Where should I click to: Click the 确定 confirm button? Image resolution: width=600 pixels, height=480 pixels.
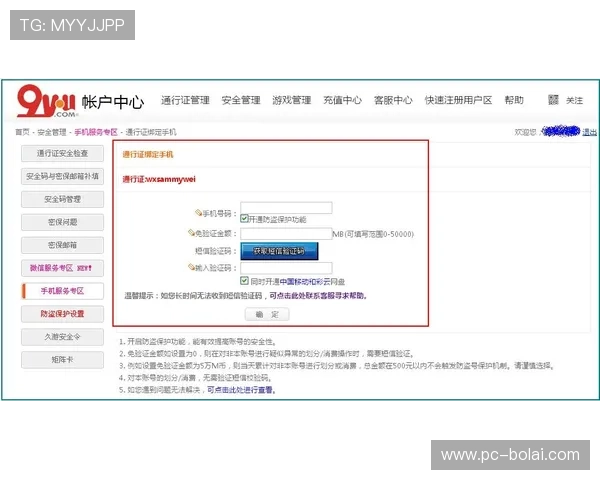[267, 314]
